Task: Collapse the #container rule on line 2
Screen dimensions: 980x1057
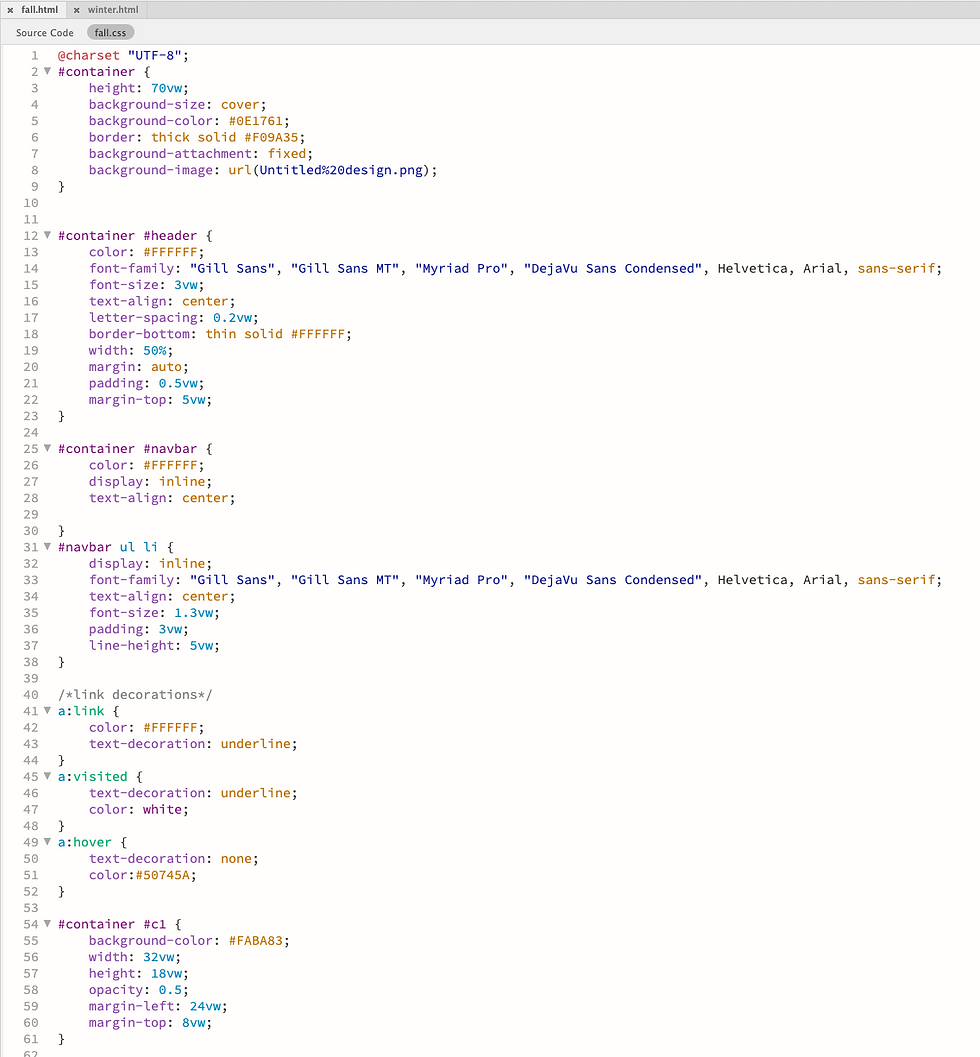Action: click(x=47, y=71)
